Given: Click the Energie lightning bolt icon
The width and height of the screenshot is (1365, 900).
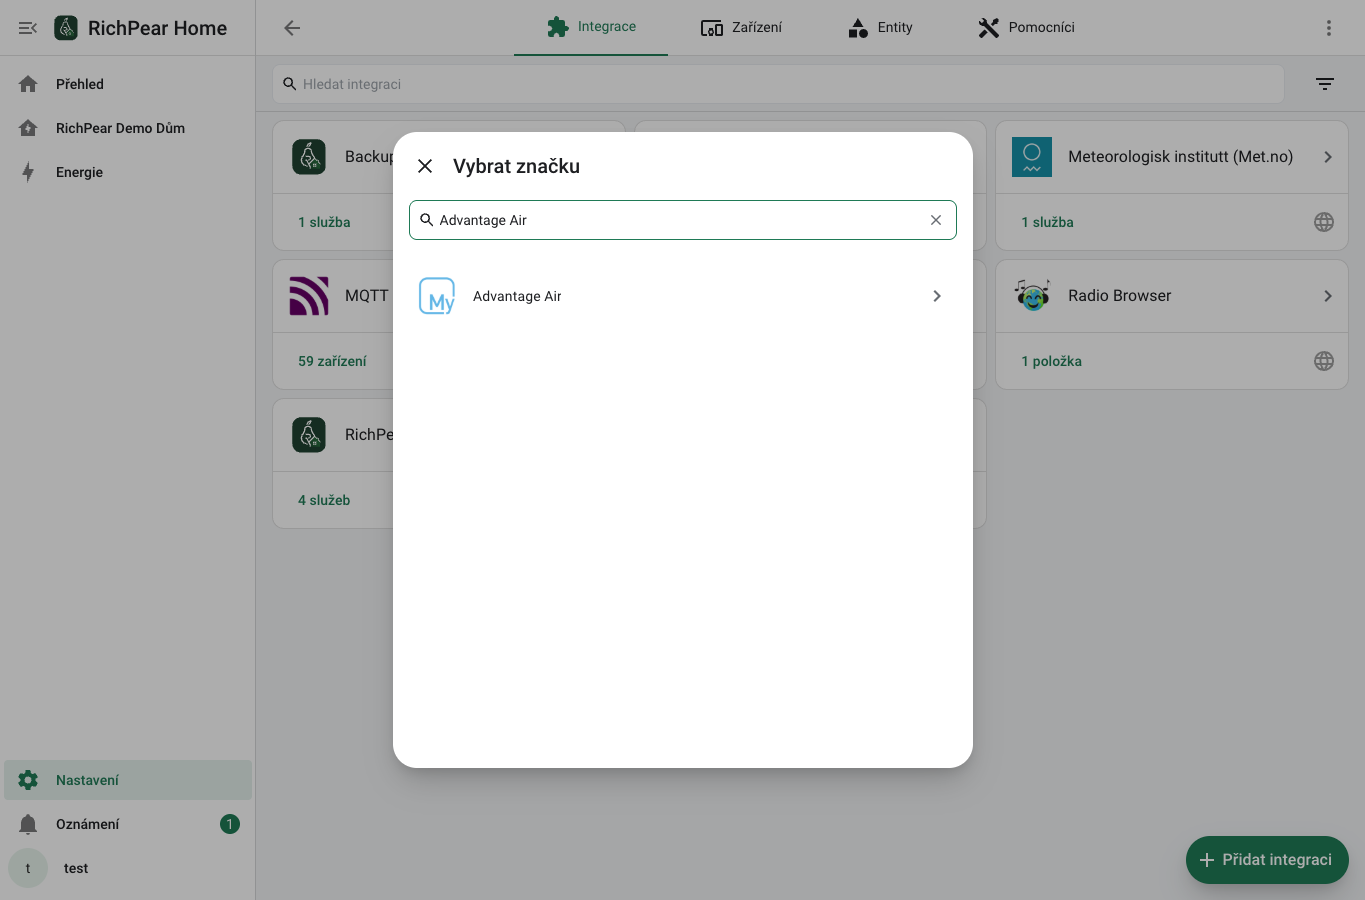Looking at the screenshot, I should 28,172.
